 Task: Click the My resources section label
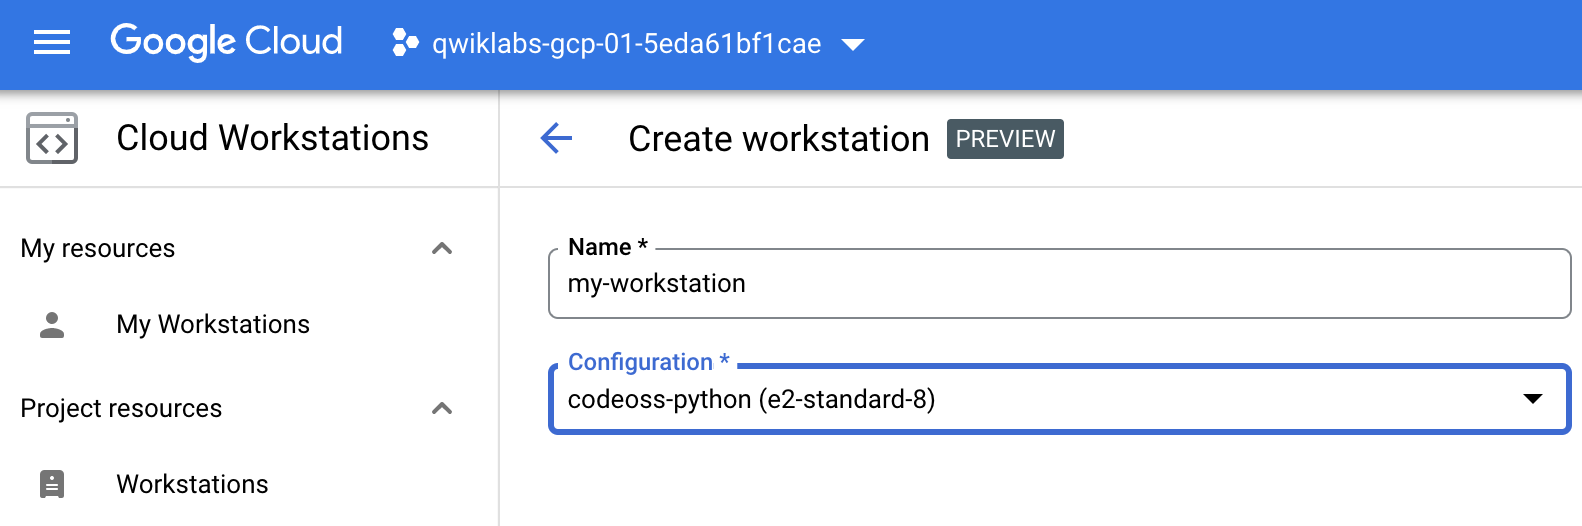pyautogui.click(x=98, y=248)
